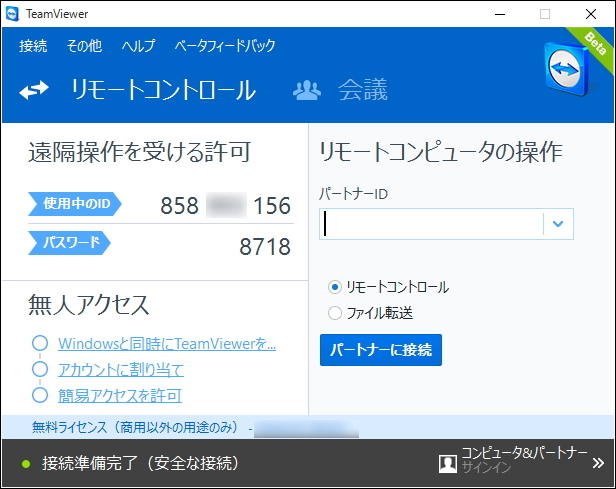Click the meeting people icon
Screen dimensions: 616x489
tap(307, 90)
